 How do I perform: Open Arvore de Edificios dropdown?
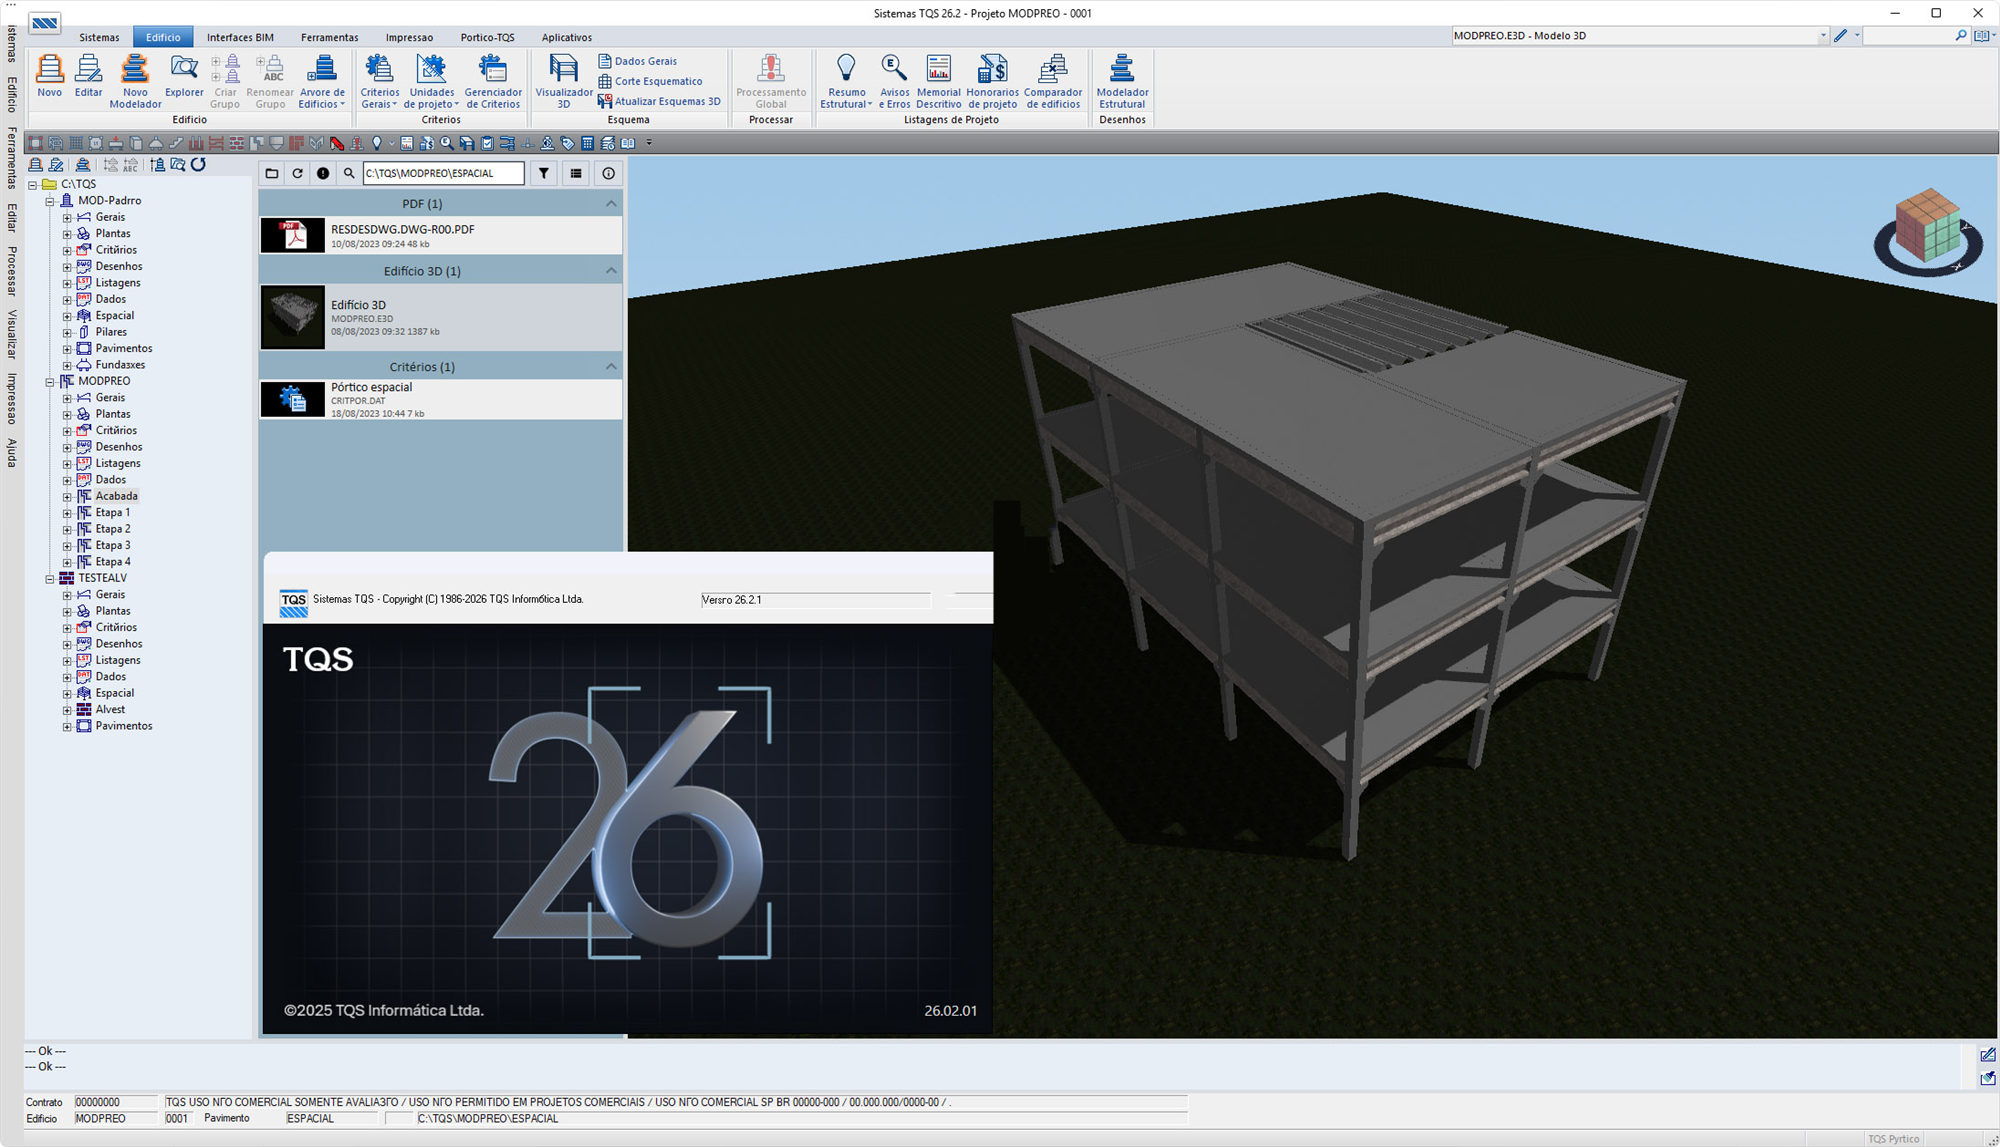[x=321, y=81]
